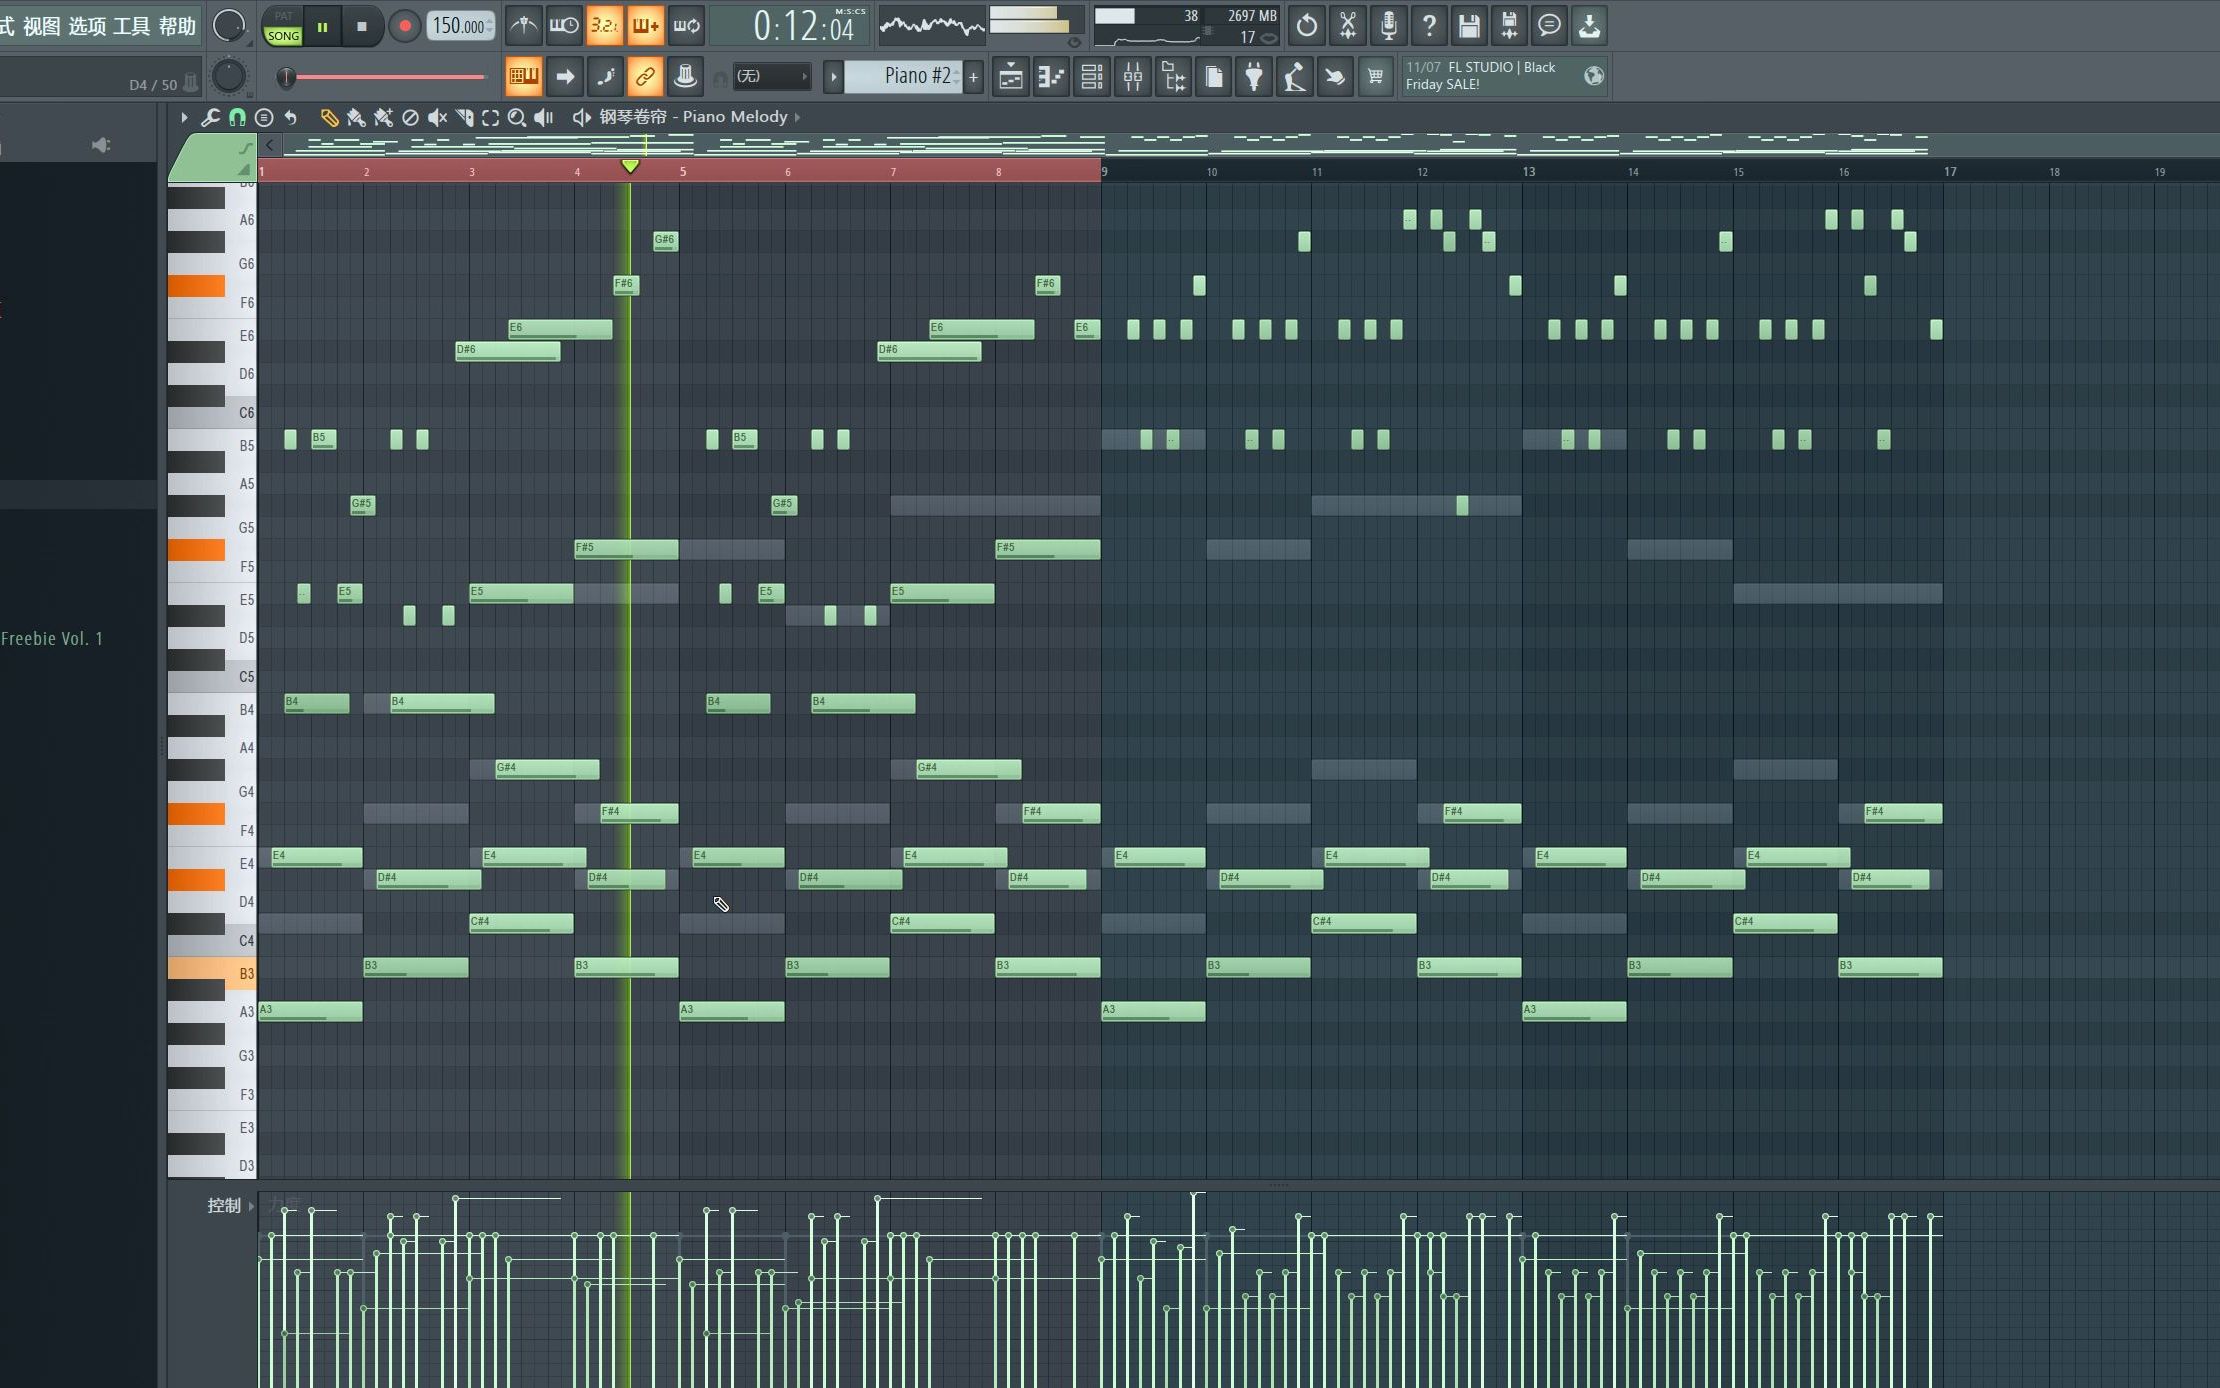Open the project picker (pages) button
Screen dimensions: 2220x1388
coord(1214,76)
